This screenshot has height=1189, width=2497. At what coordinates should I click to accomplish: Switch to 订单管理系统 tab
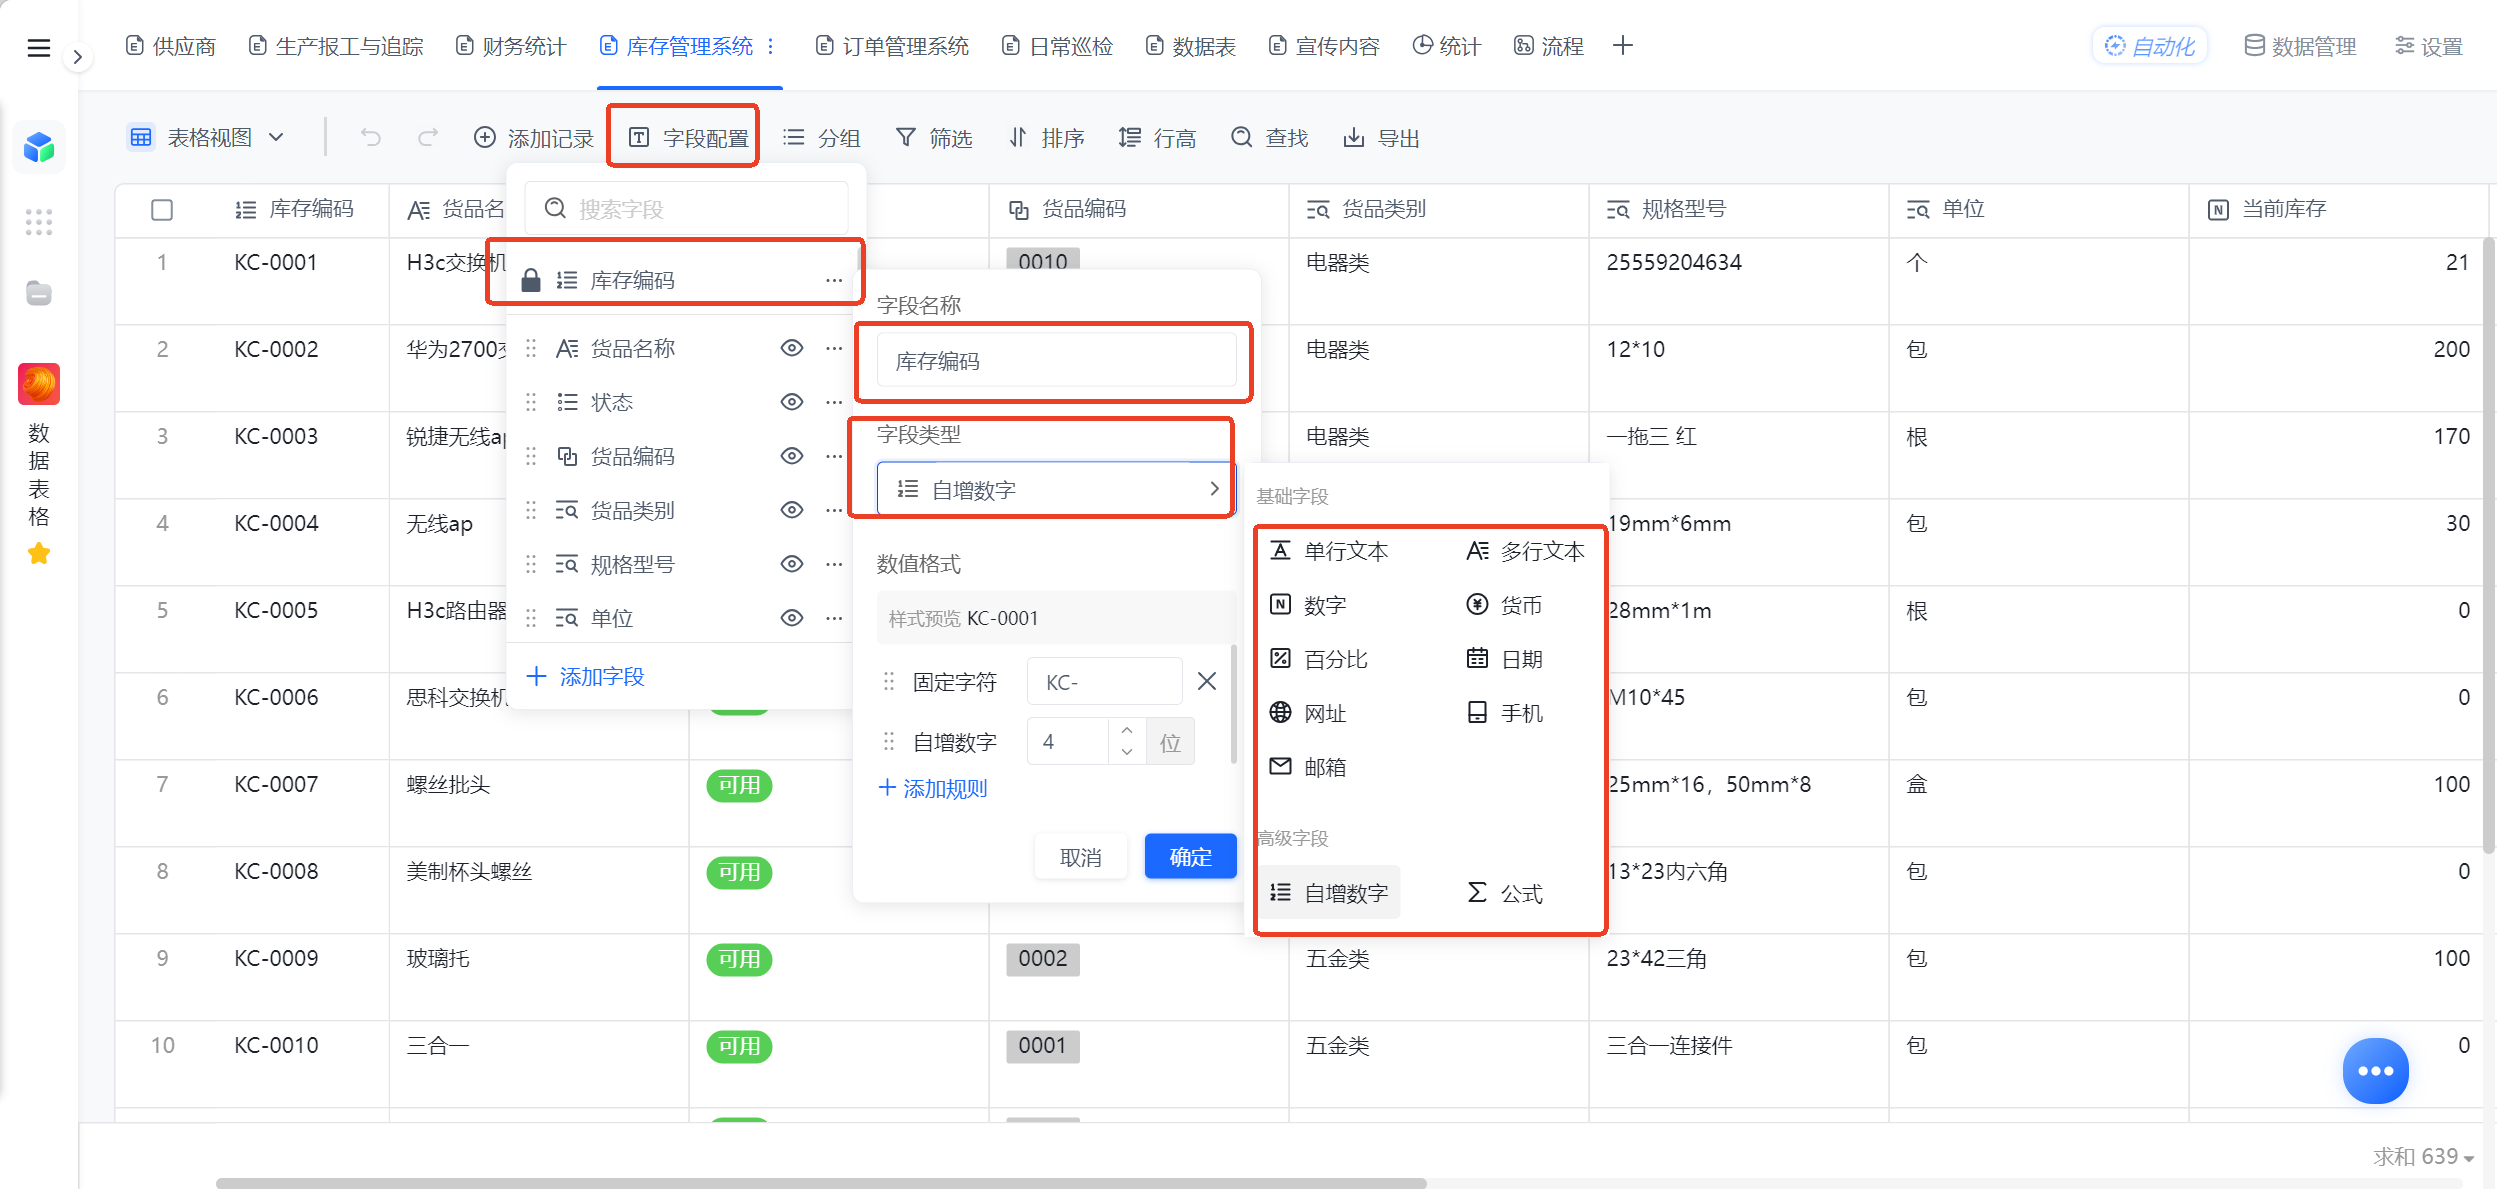click(892, 46)
